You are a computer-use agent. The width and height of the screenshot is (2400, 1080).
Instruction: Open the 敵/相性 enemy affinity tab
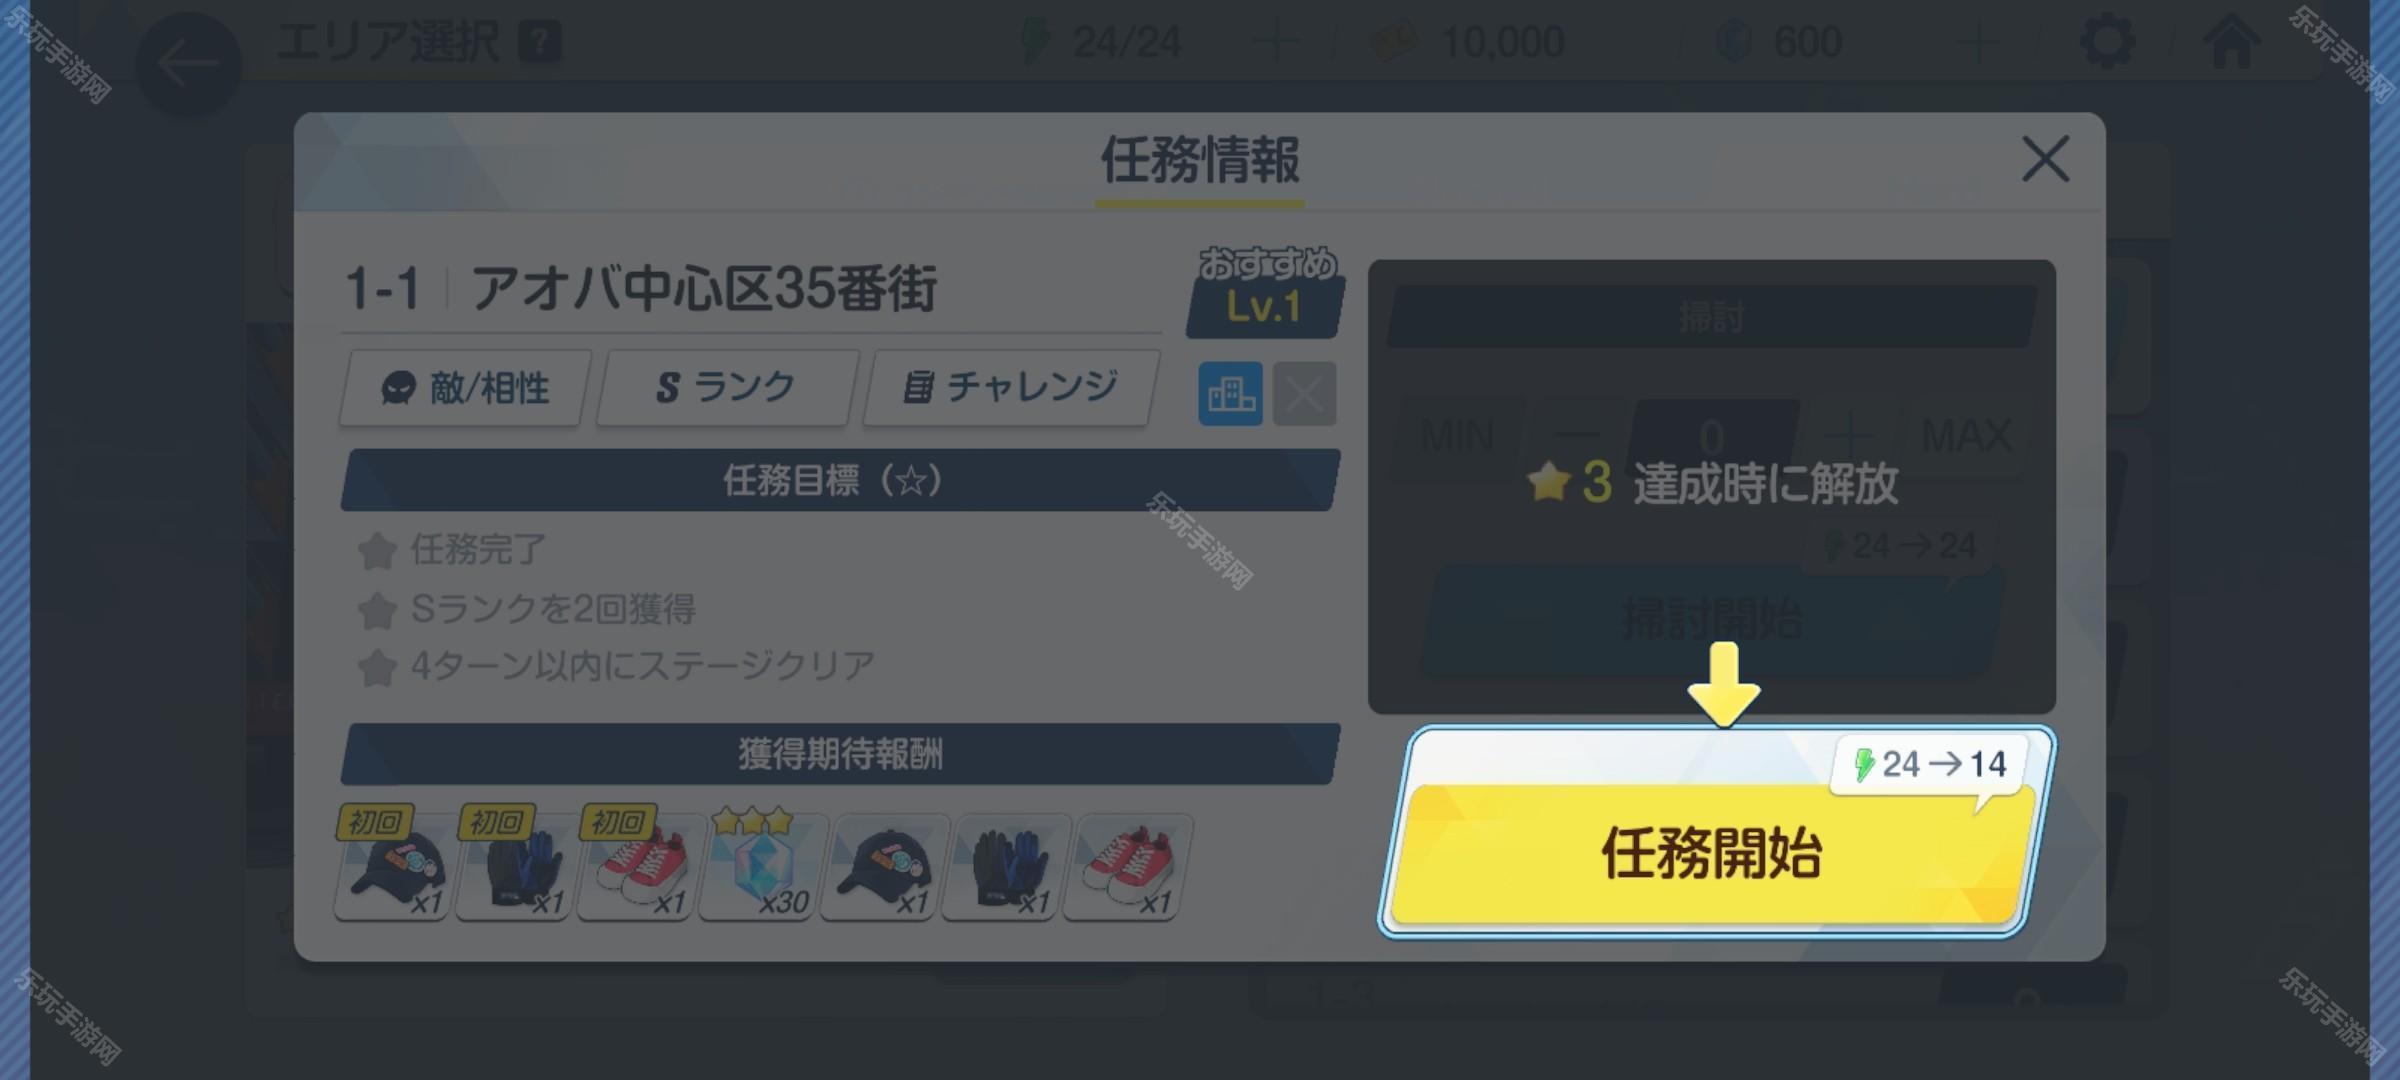point(465,388)
